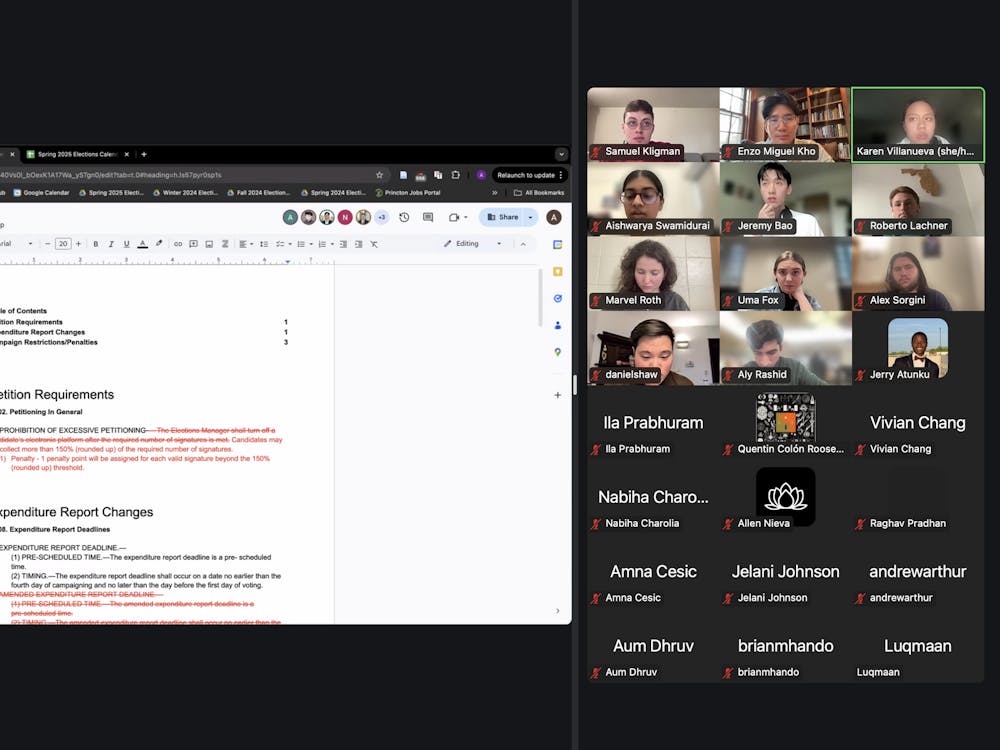Unmute Samuel Kligman's microphone icon

pos(594,152)
